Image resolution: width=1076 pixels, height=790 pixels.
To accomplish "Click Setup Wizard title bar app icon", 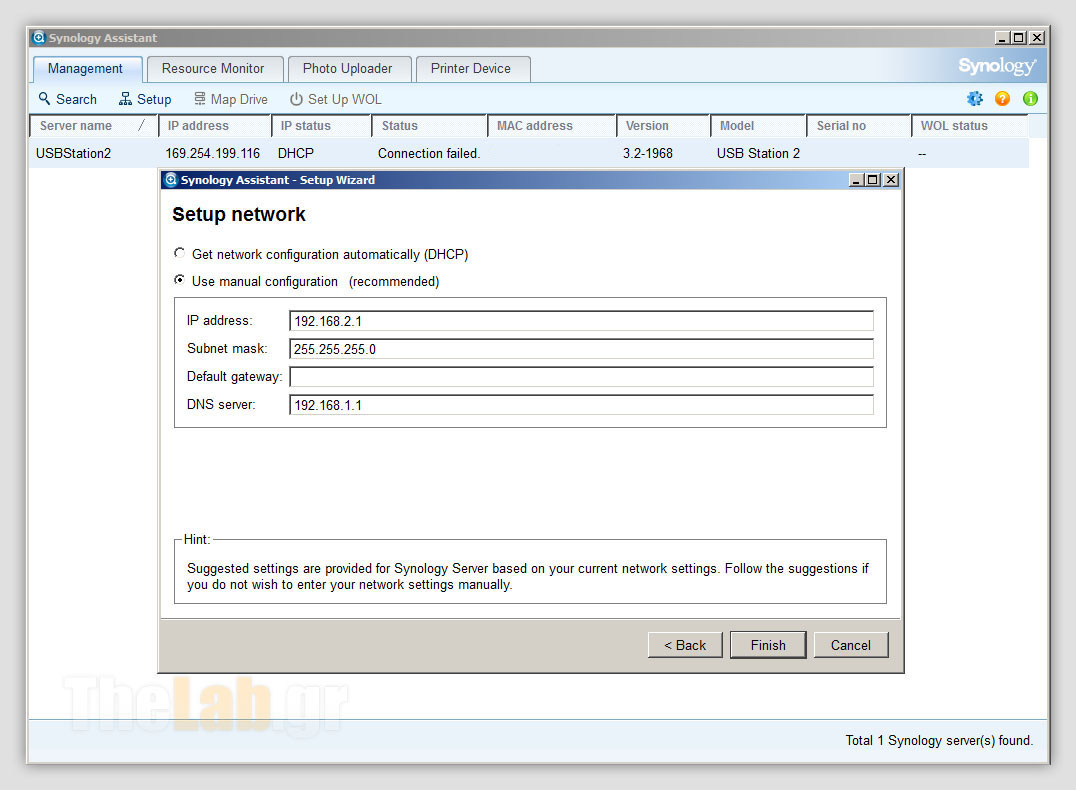I will point(171,180).
